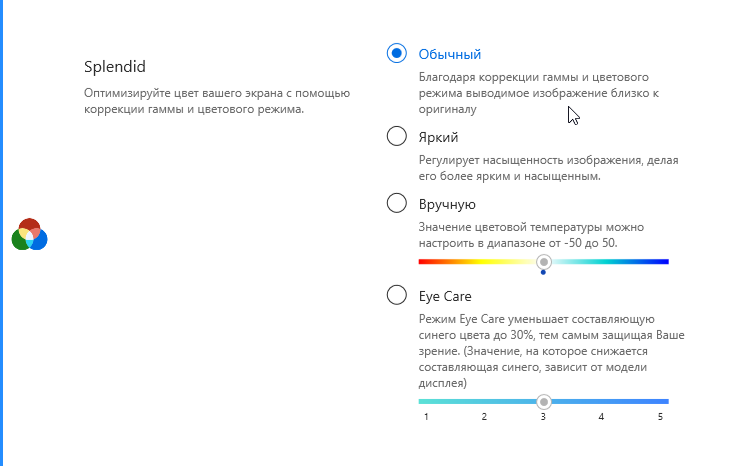Select the Обычный radio button circle
The image size is (748, 466).
(x=397, y=53)
